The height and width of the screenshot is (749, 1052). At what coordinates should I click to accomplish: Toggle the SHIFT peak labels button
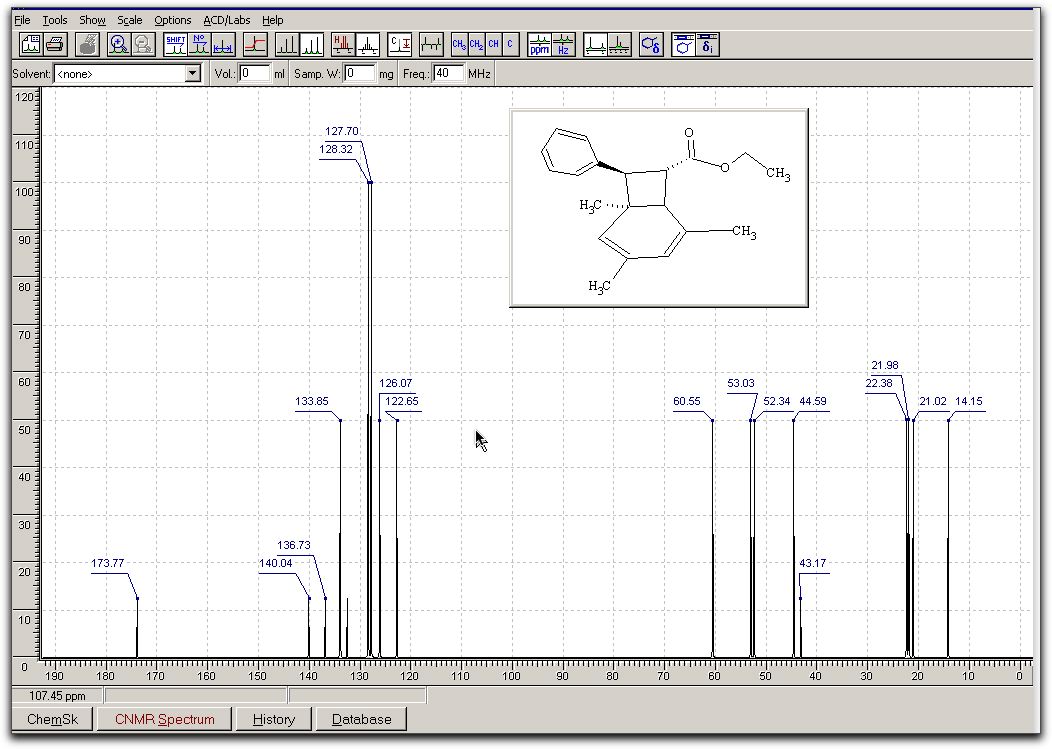point(176,44)
